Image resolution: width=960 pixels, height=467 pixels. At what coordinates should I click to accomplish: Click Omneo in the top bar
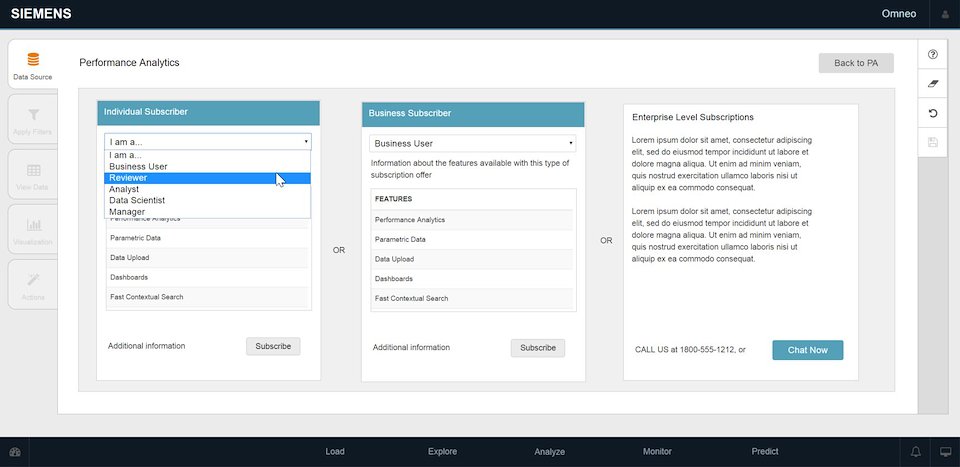coord(899,13)
